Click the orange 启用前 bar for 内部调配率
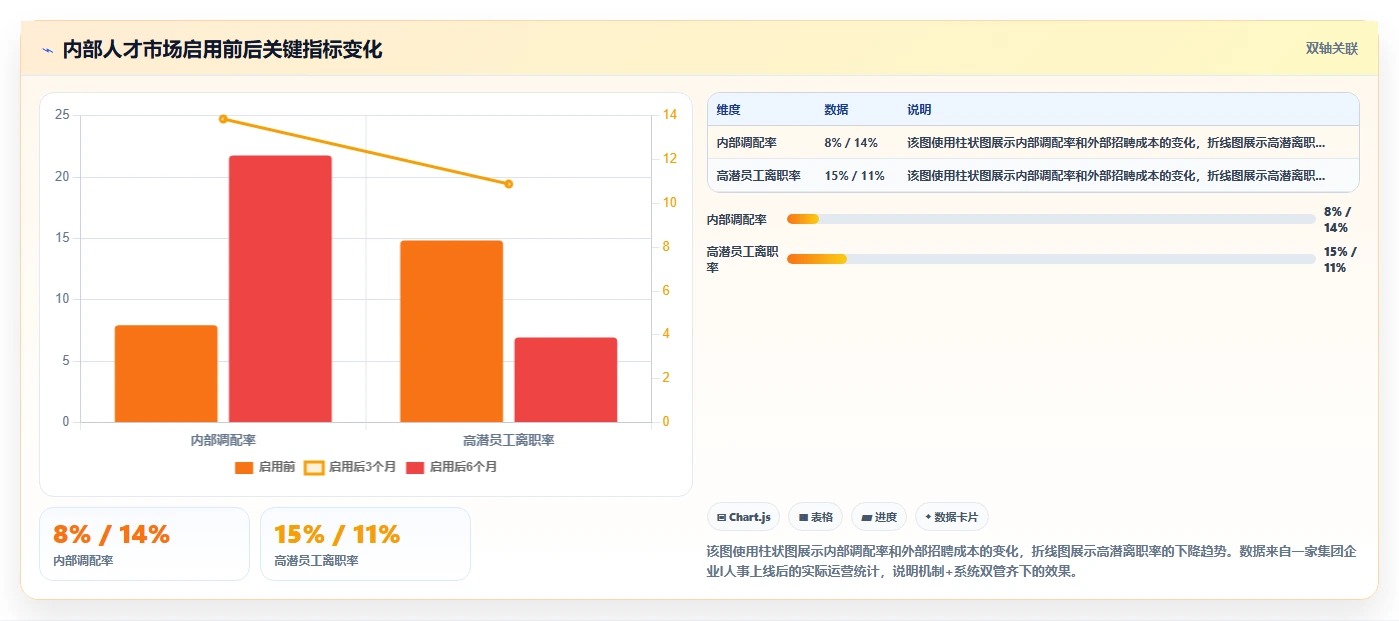This screenshot has width=1399, height=621. 166,374
